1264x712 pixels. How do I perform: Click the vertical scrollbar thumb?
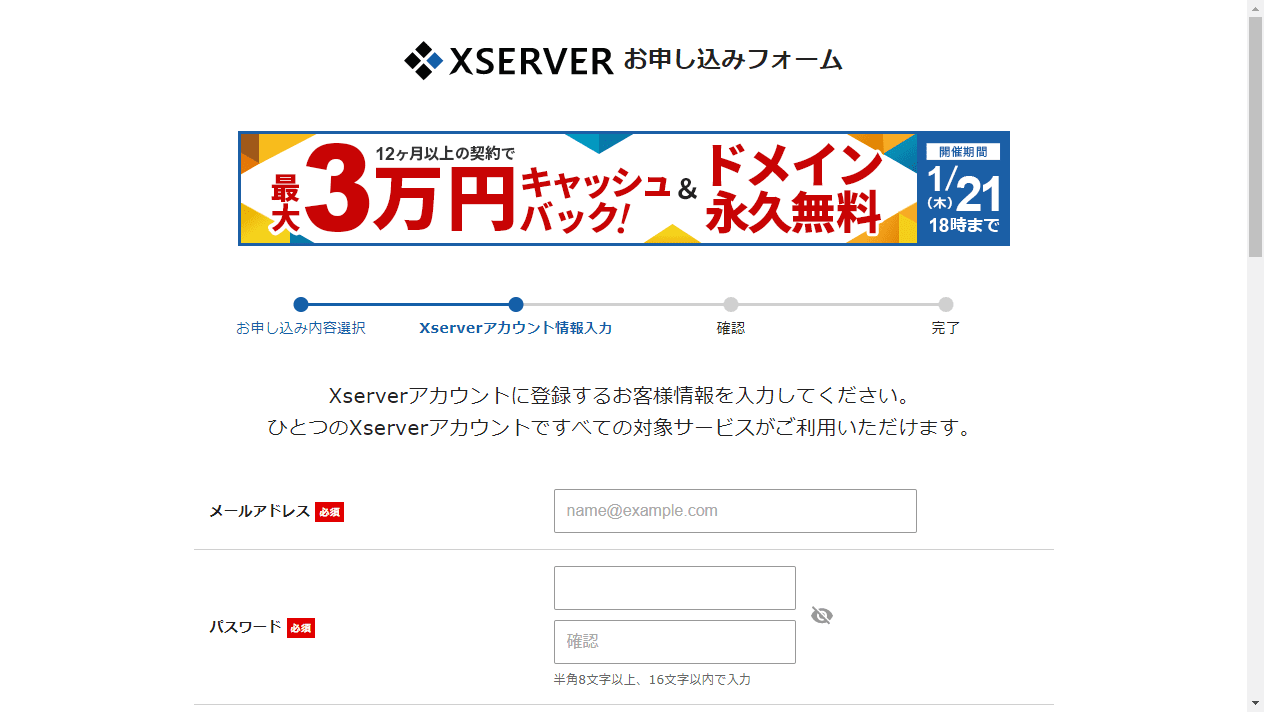pyautogui.click(x=1256, y=137)
